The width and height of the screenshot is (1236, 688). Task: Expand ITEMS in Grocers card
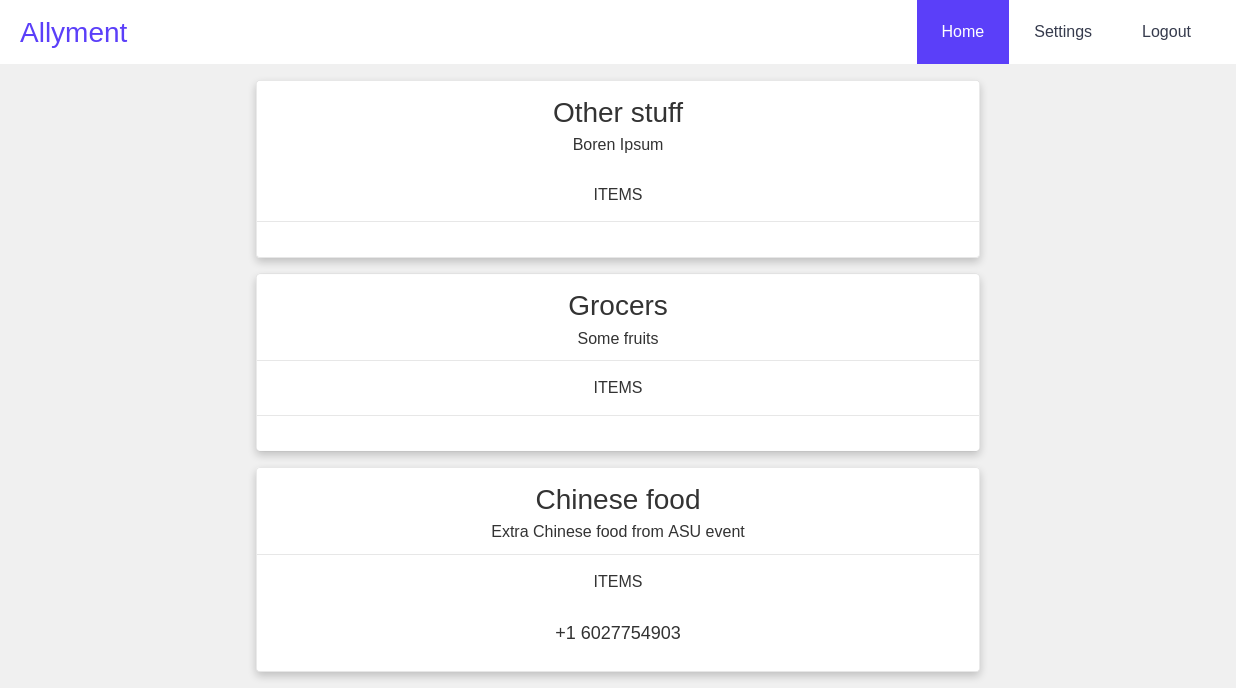tap(618, 388)
